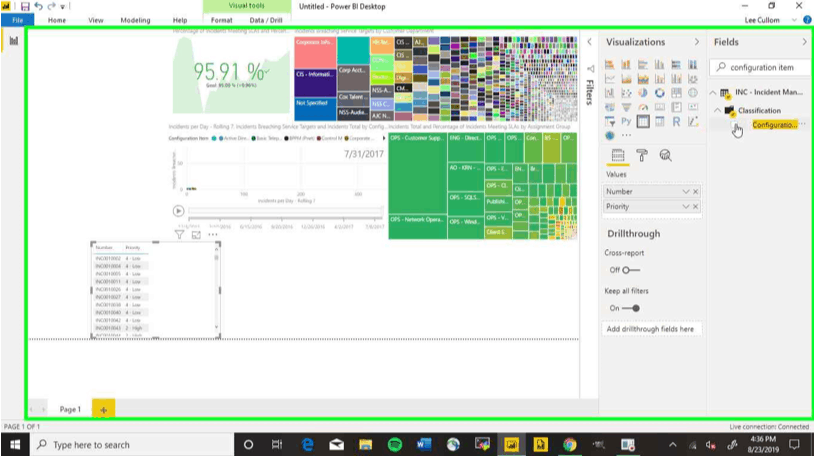Select the map visual icon

click(x=693, y=93)
